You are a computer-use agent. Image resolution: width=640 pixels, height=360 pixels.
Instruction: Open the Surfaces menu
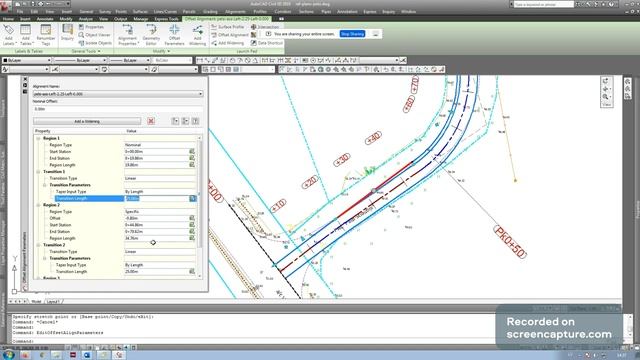140,12
